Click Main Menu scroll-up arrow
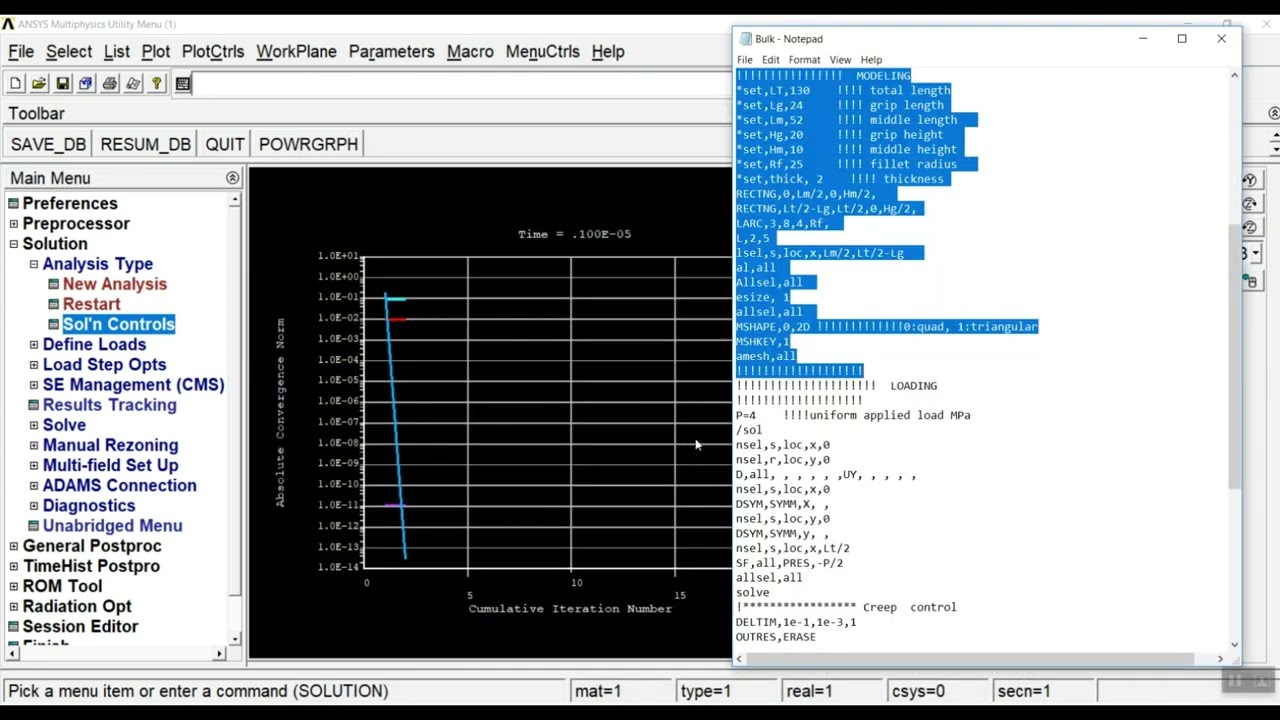Viewport: 1280px width, 720px height. click(x=235, y=201)
